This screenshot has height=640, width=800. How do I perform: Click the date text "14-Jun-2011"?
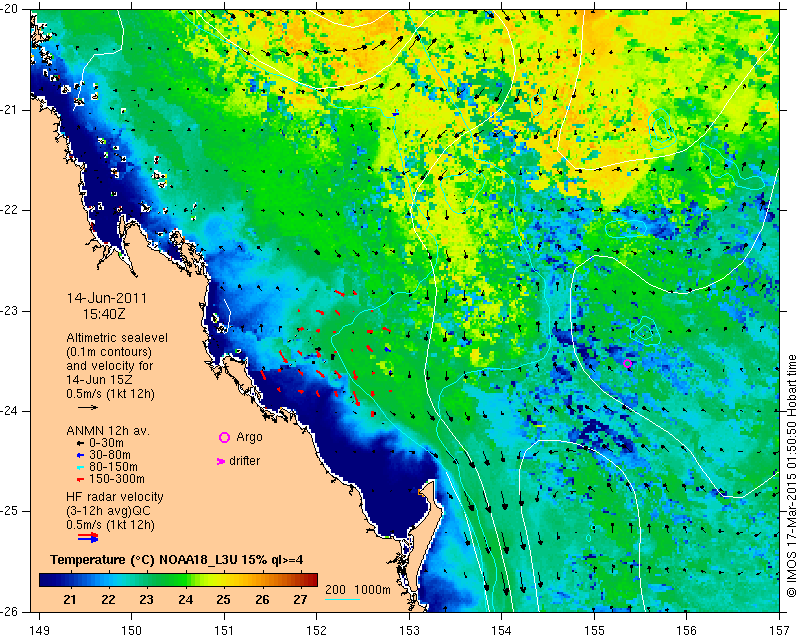pos(107,298)
